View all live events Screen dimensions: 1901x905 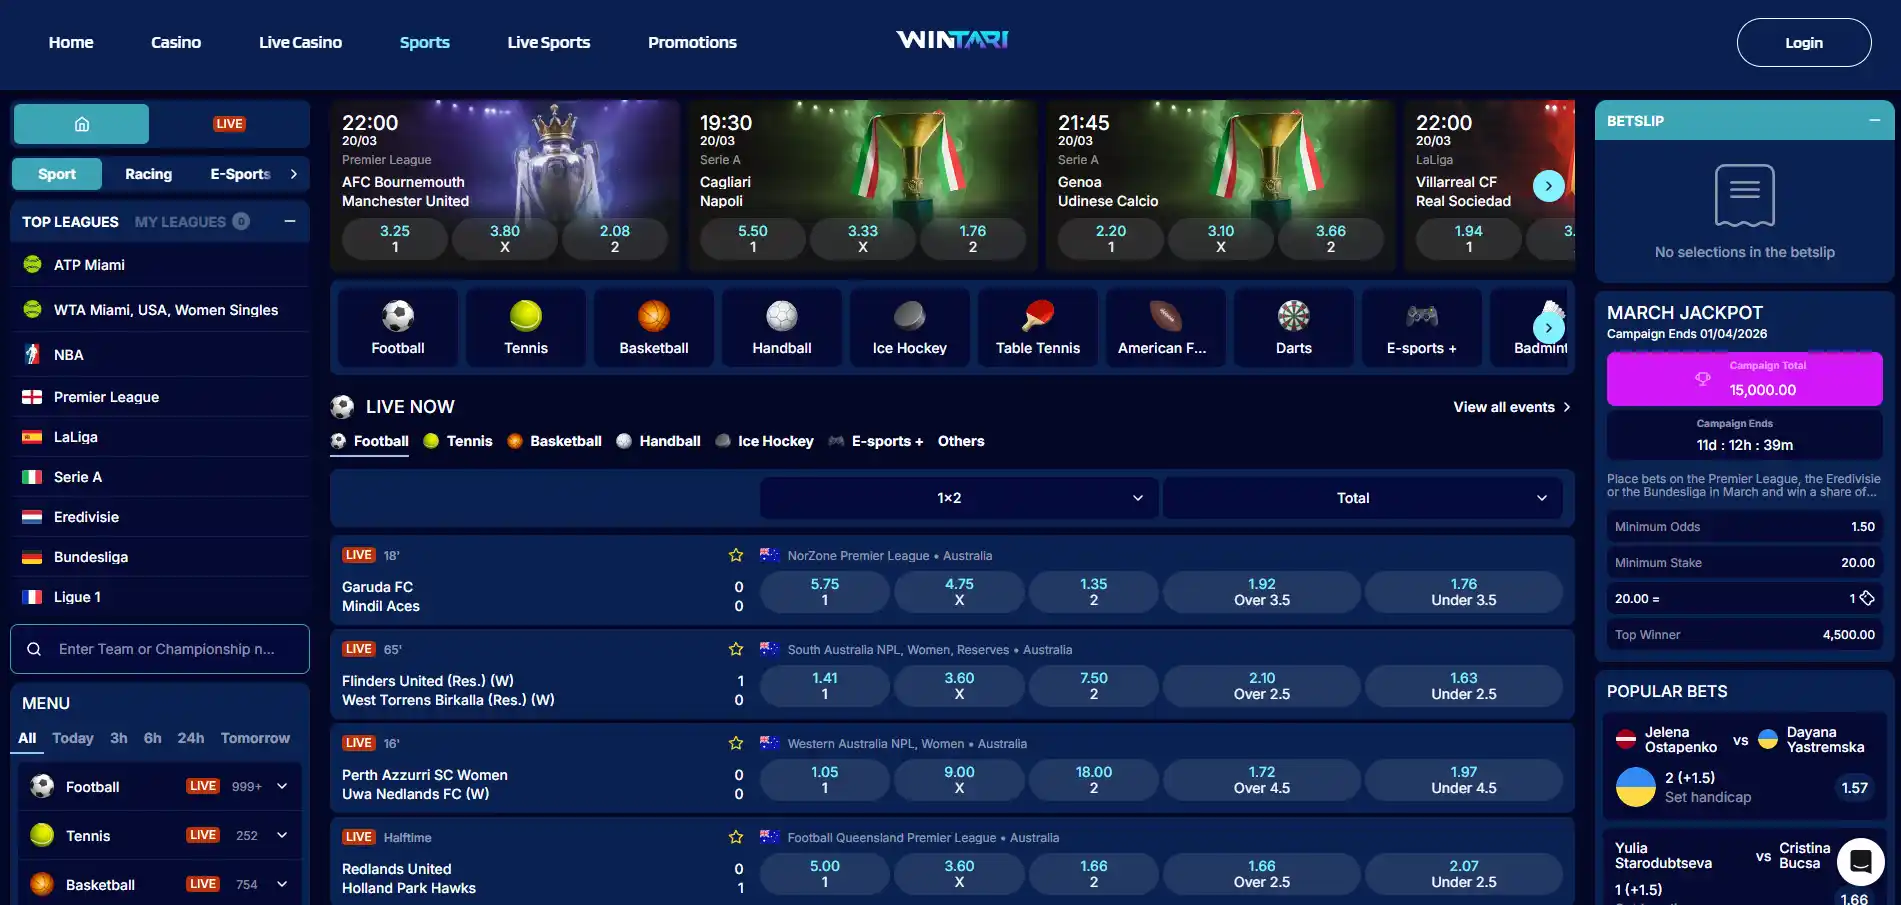pyautogui.click(x=1512, y=407)
